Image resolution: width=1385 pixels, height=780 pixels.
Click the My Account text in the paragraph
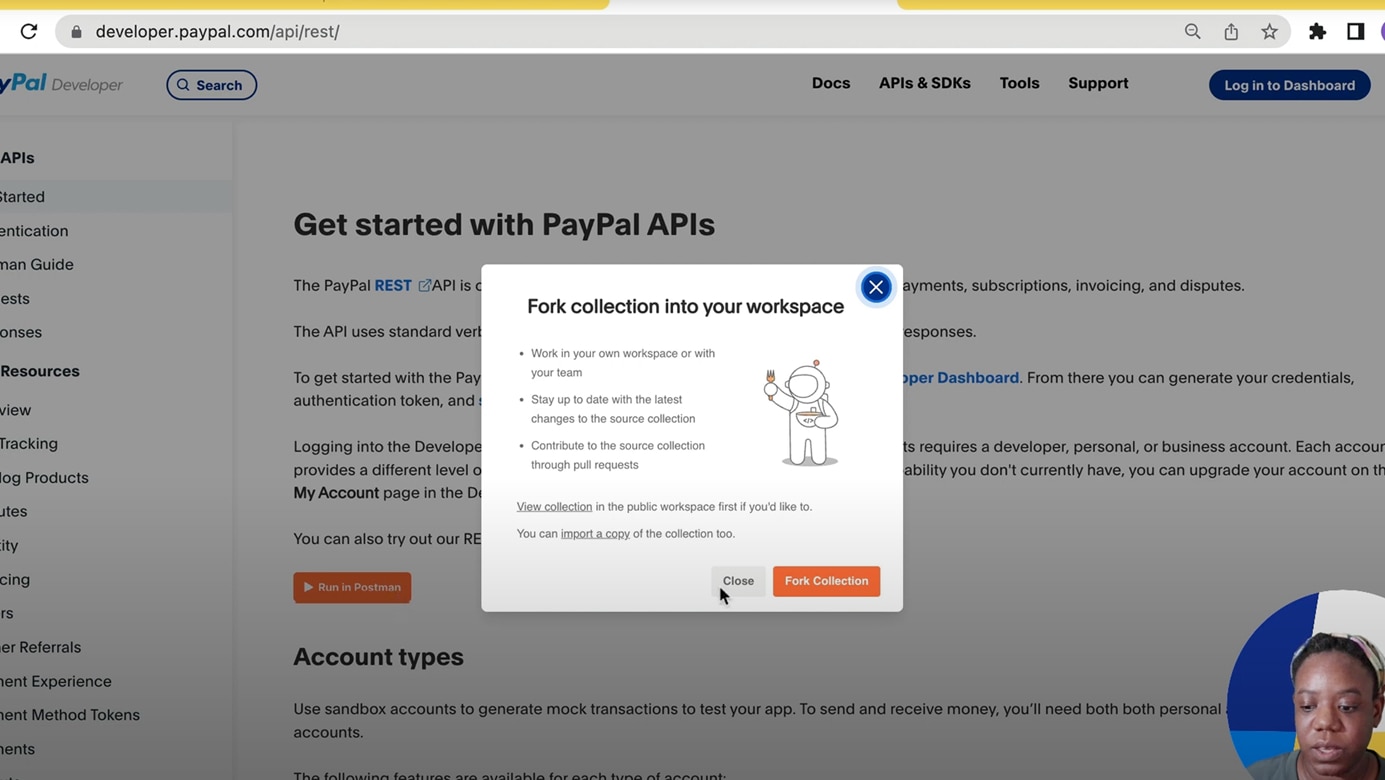336,493
